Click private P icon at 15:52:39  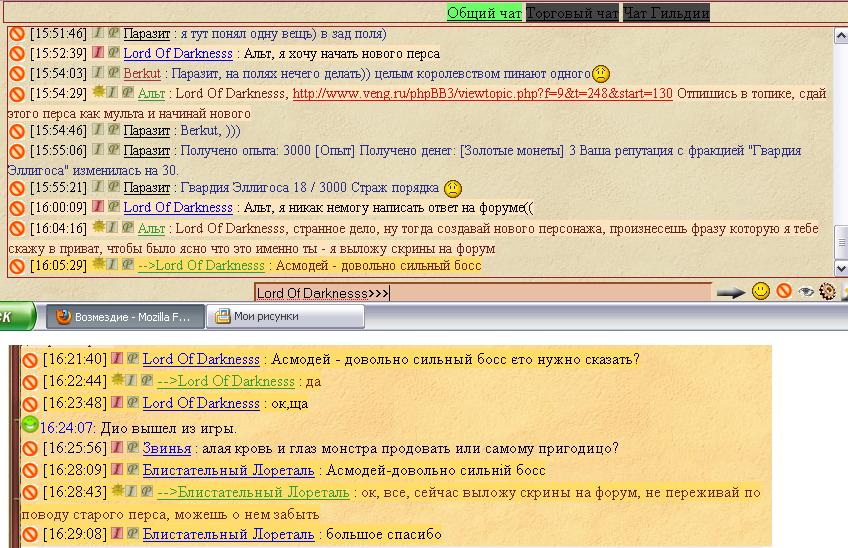click(114, 52)
